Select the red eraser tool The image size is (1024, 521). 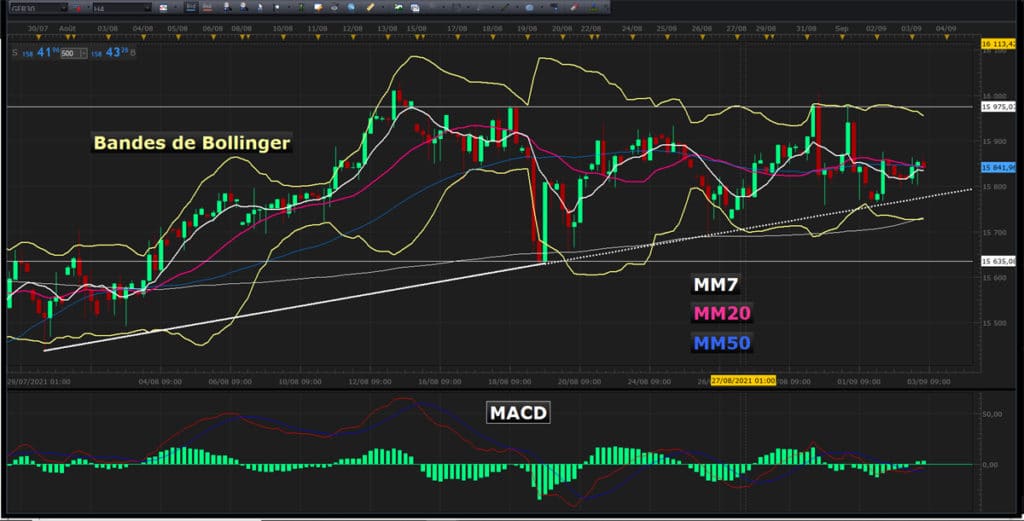pos(574,8)
